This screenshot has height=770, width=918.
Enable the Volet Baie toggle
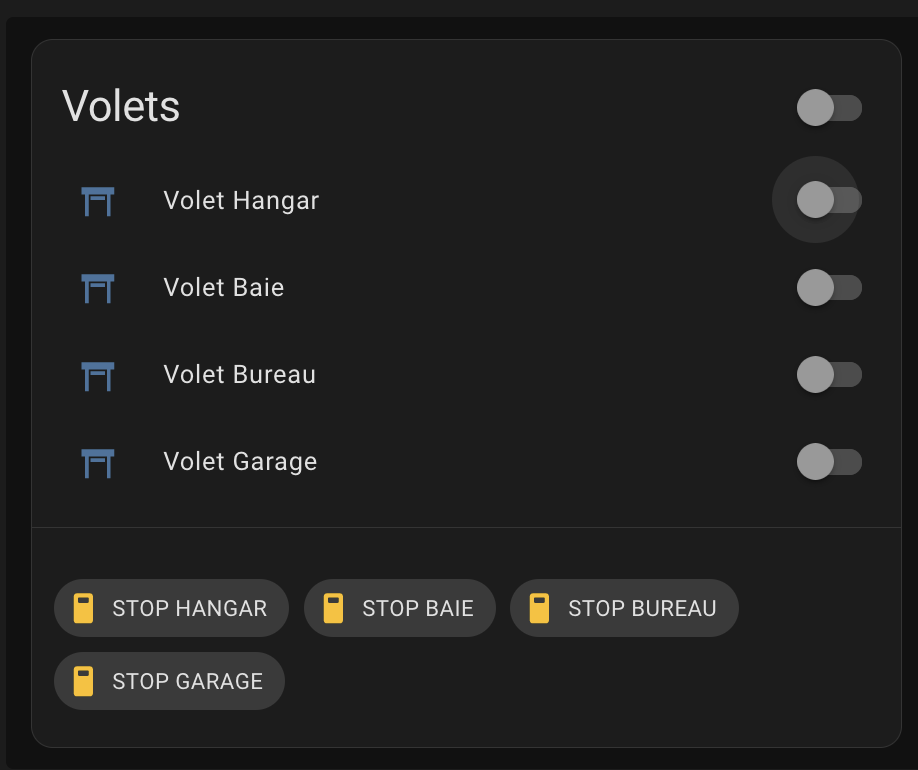tap(829, 288)
